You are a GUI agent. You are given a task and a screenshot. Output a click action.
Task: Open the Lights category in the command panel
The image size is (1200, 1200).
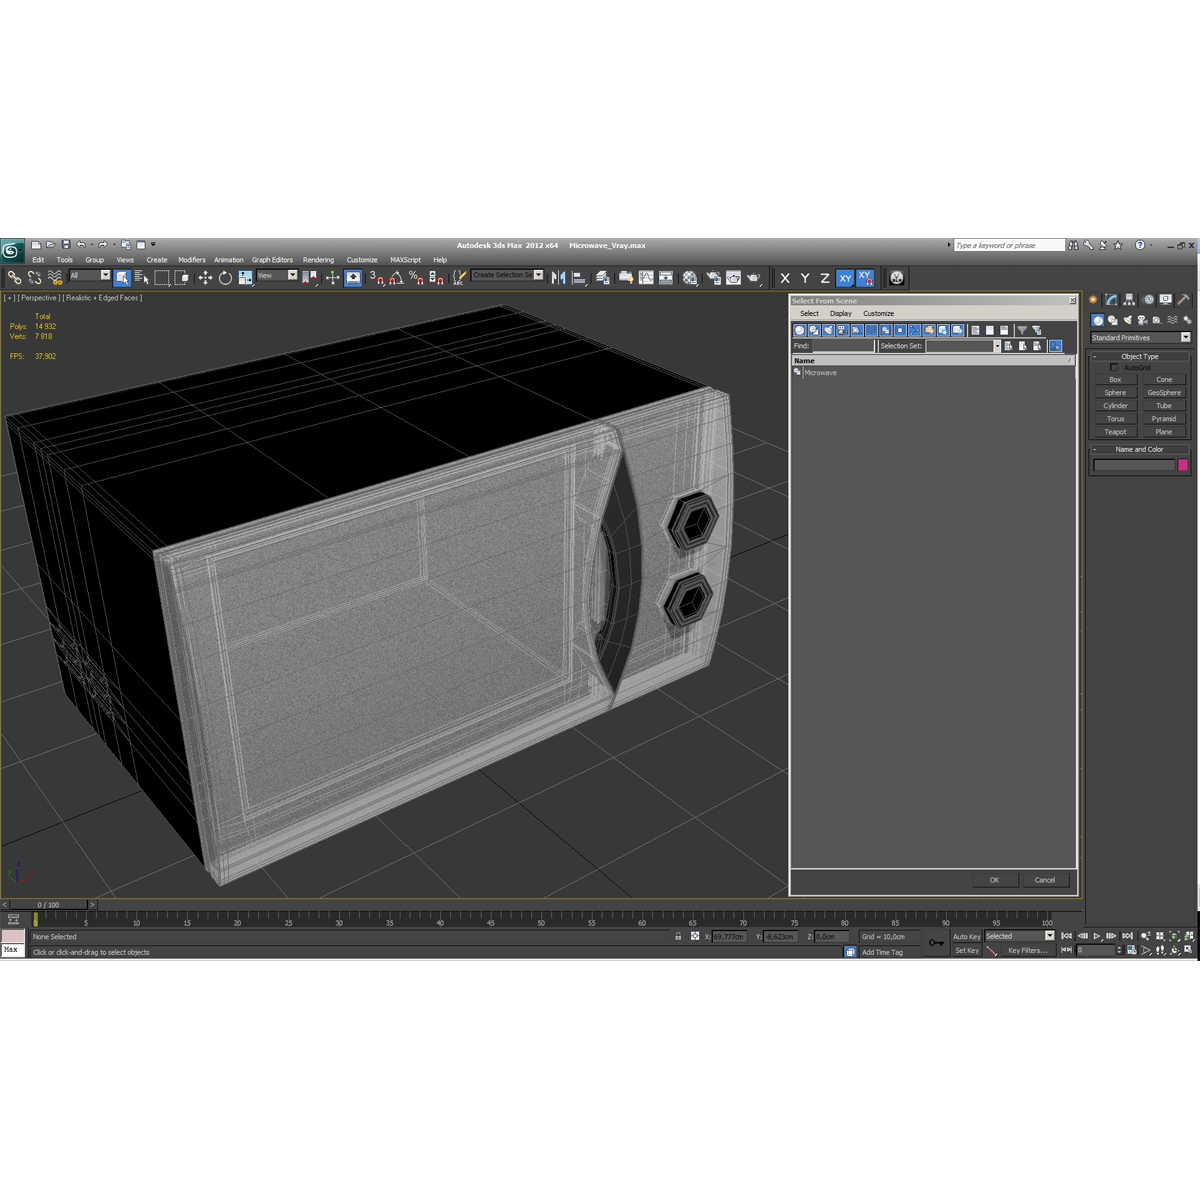(1128, 320)
